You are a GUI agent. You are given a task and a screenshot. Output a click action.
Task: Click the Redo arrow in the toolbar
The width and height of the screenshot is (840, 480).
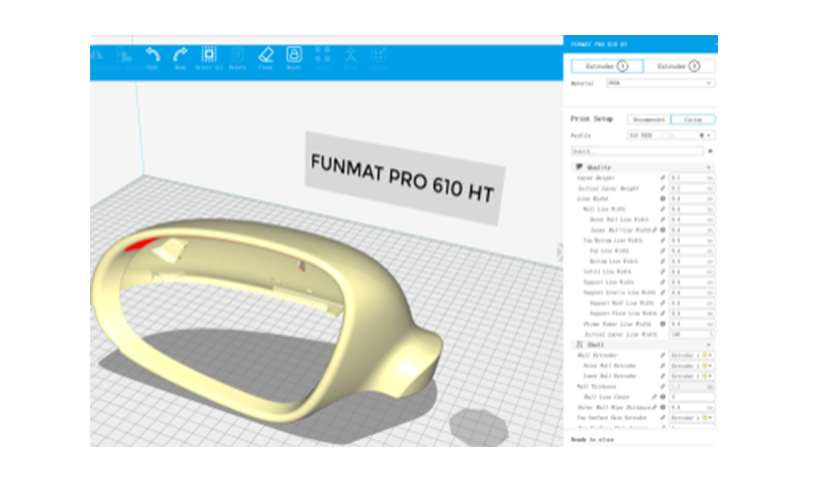point(181,57)
